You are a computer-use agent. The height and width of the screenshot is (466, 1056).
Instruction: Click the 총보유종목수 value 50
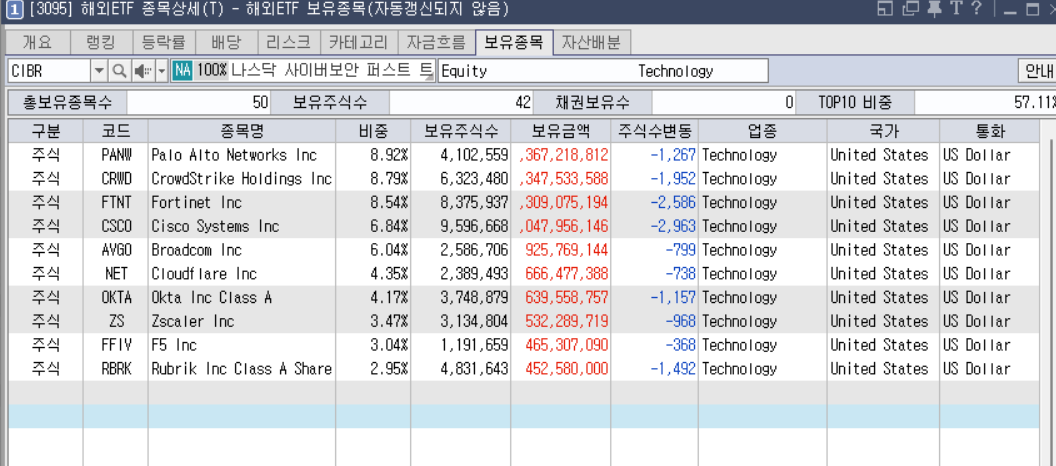point(199,102)
